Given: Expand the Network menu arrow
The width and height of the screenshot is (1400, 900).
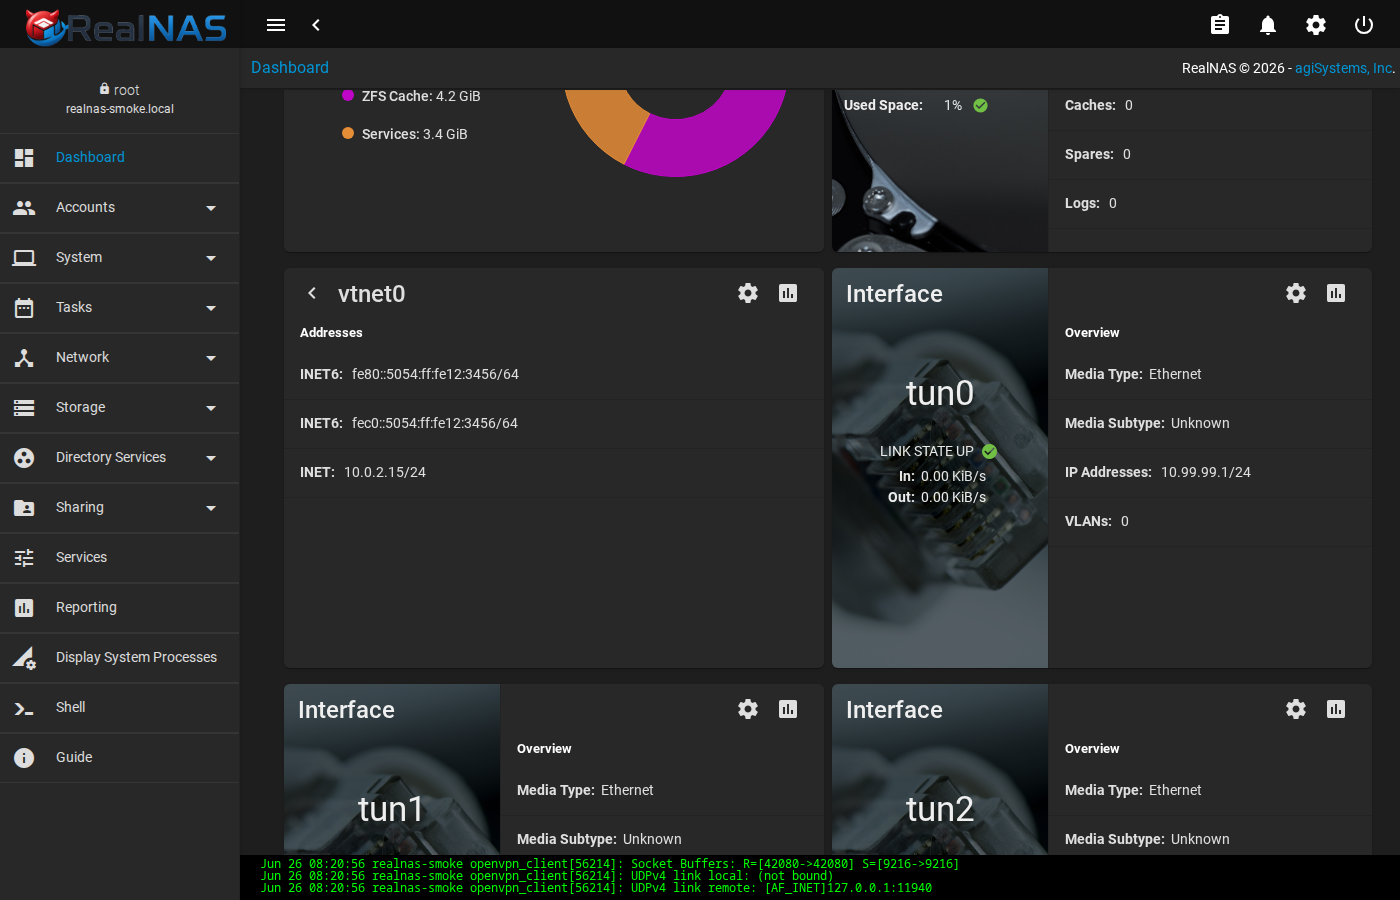Looking at the screenshot, I should [x=211, y=358].
